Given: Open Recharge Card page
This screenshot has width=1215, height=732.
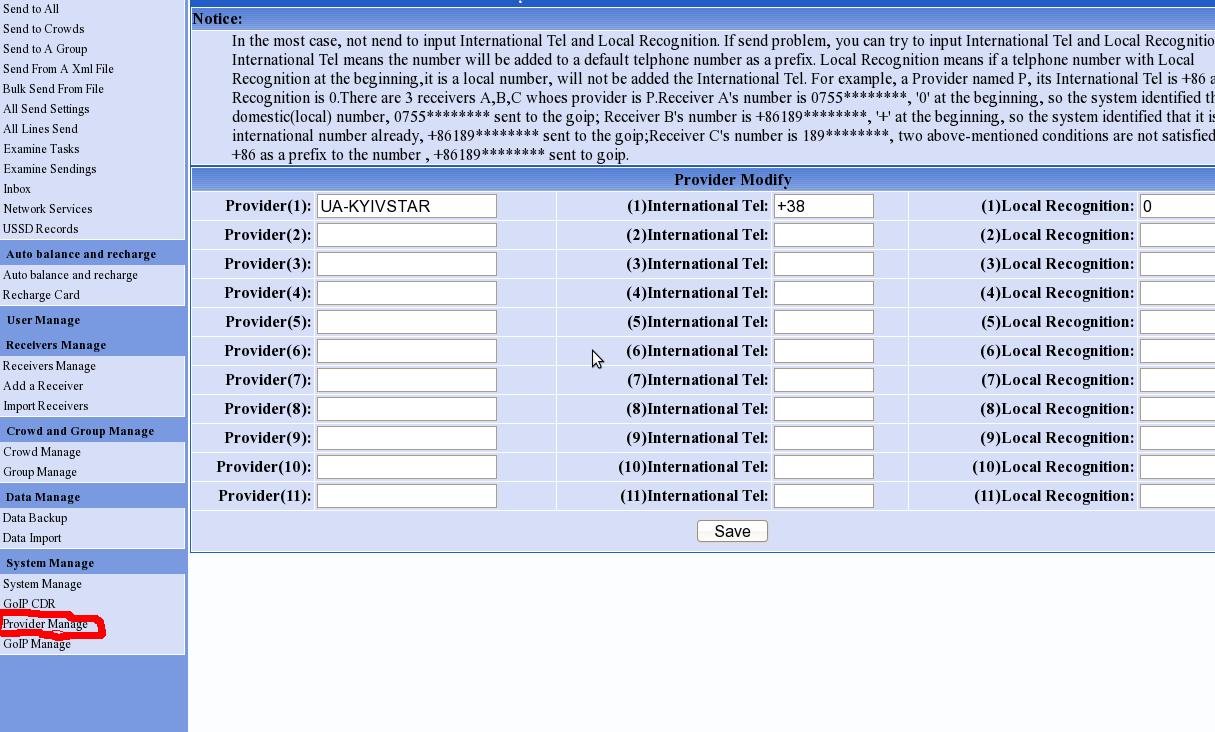Looking at the screenshot, I should [41, 295].
